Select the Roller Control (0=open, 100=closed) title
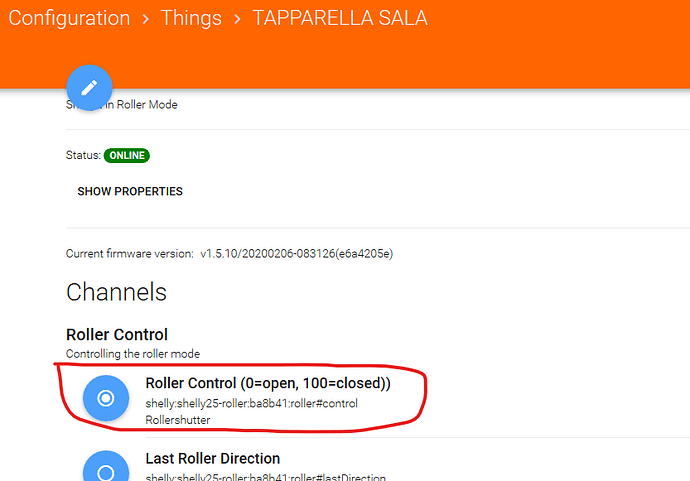This screenshot has height=481, width=690. point(267,383)
